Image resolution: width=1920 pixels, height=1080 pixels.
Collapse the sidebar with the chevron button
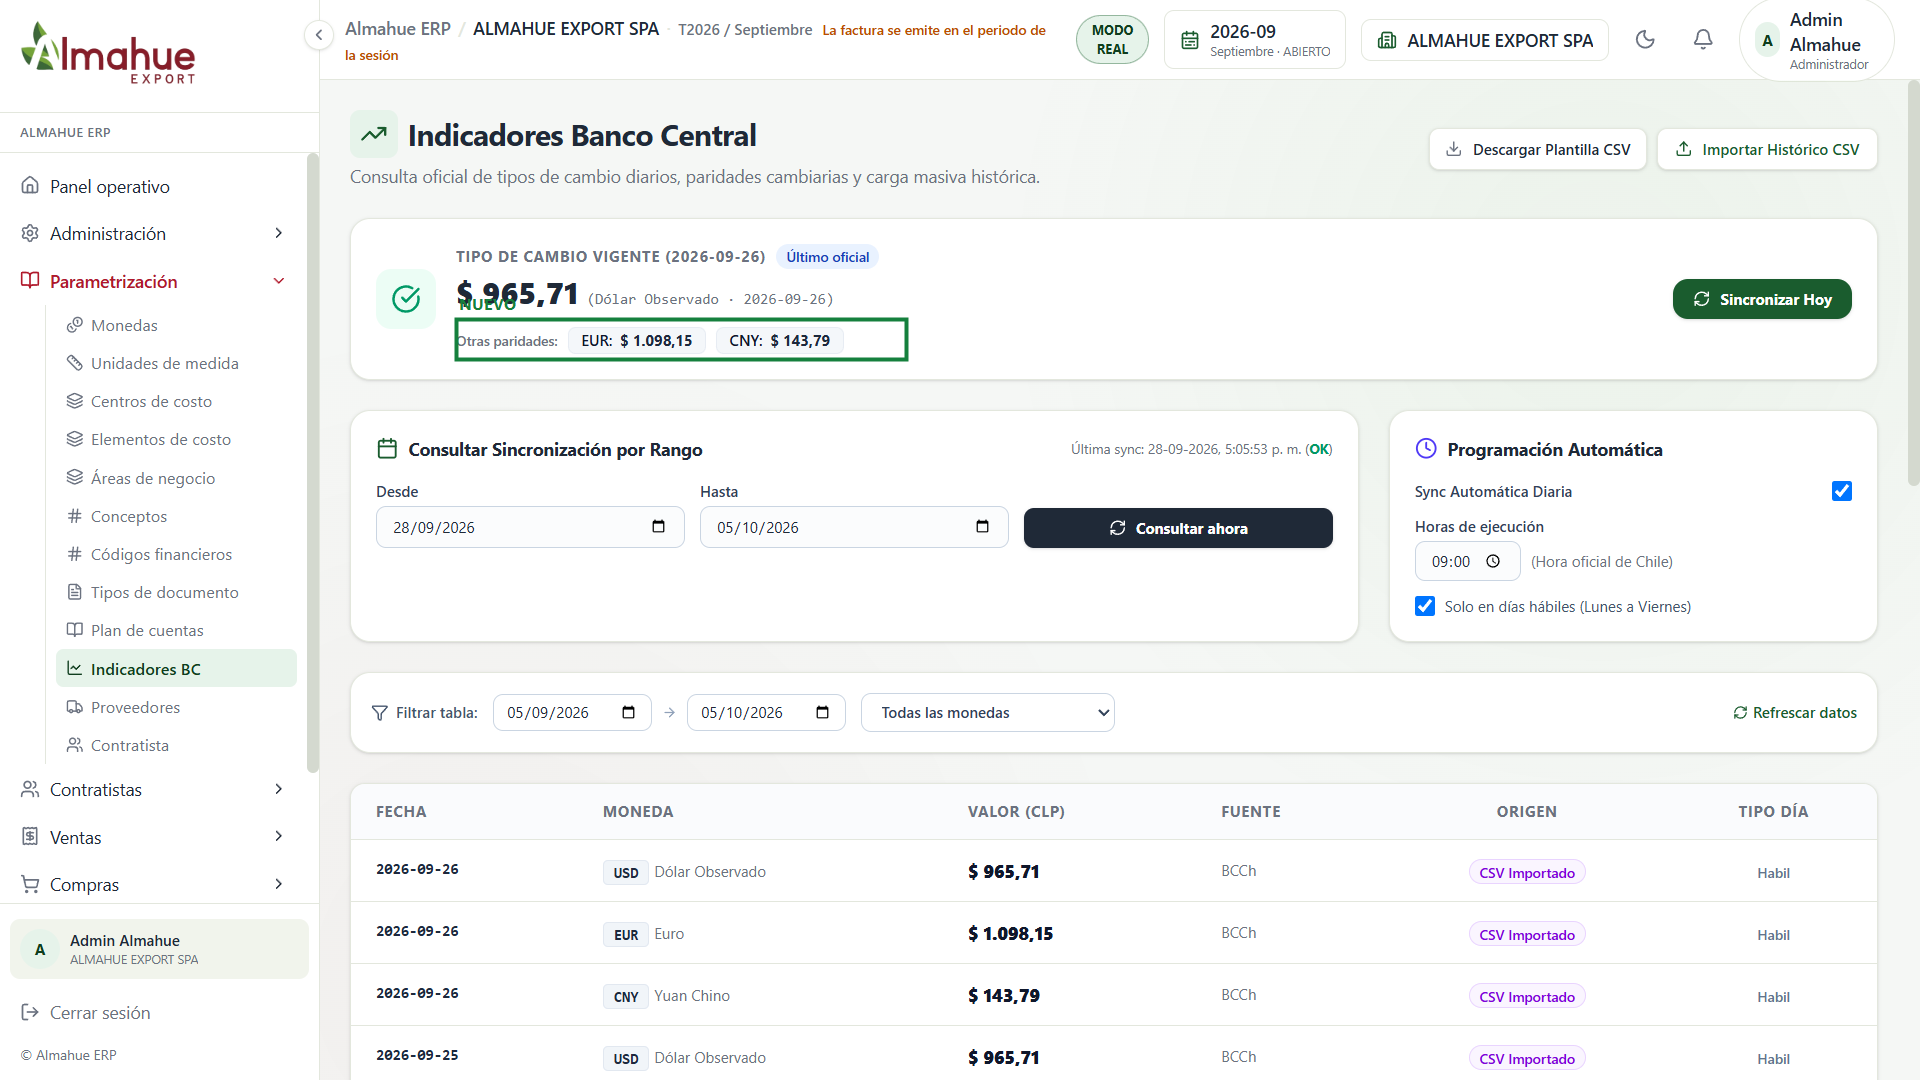point(318,35)
